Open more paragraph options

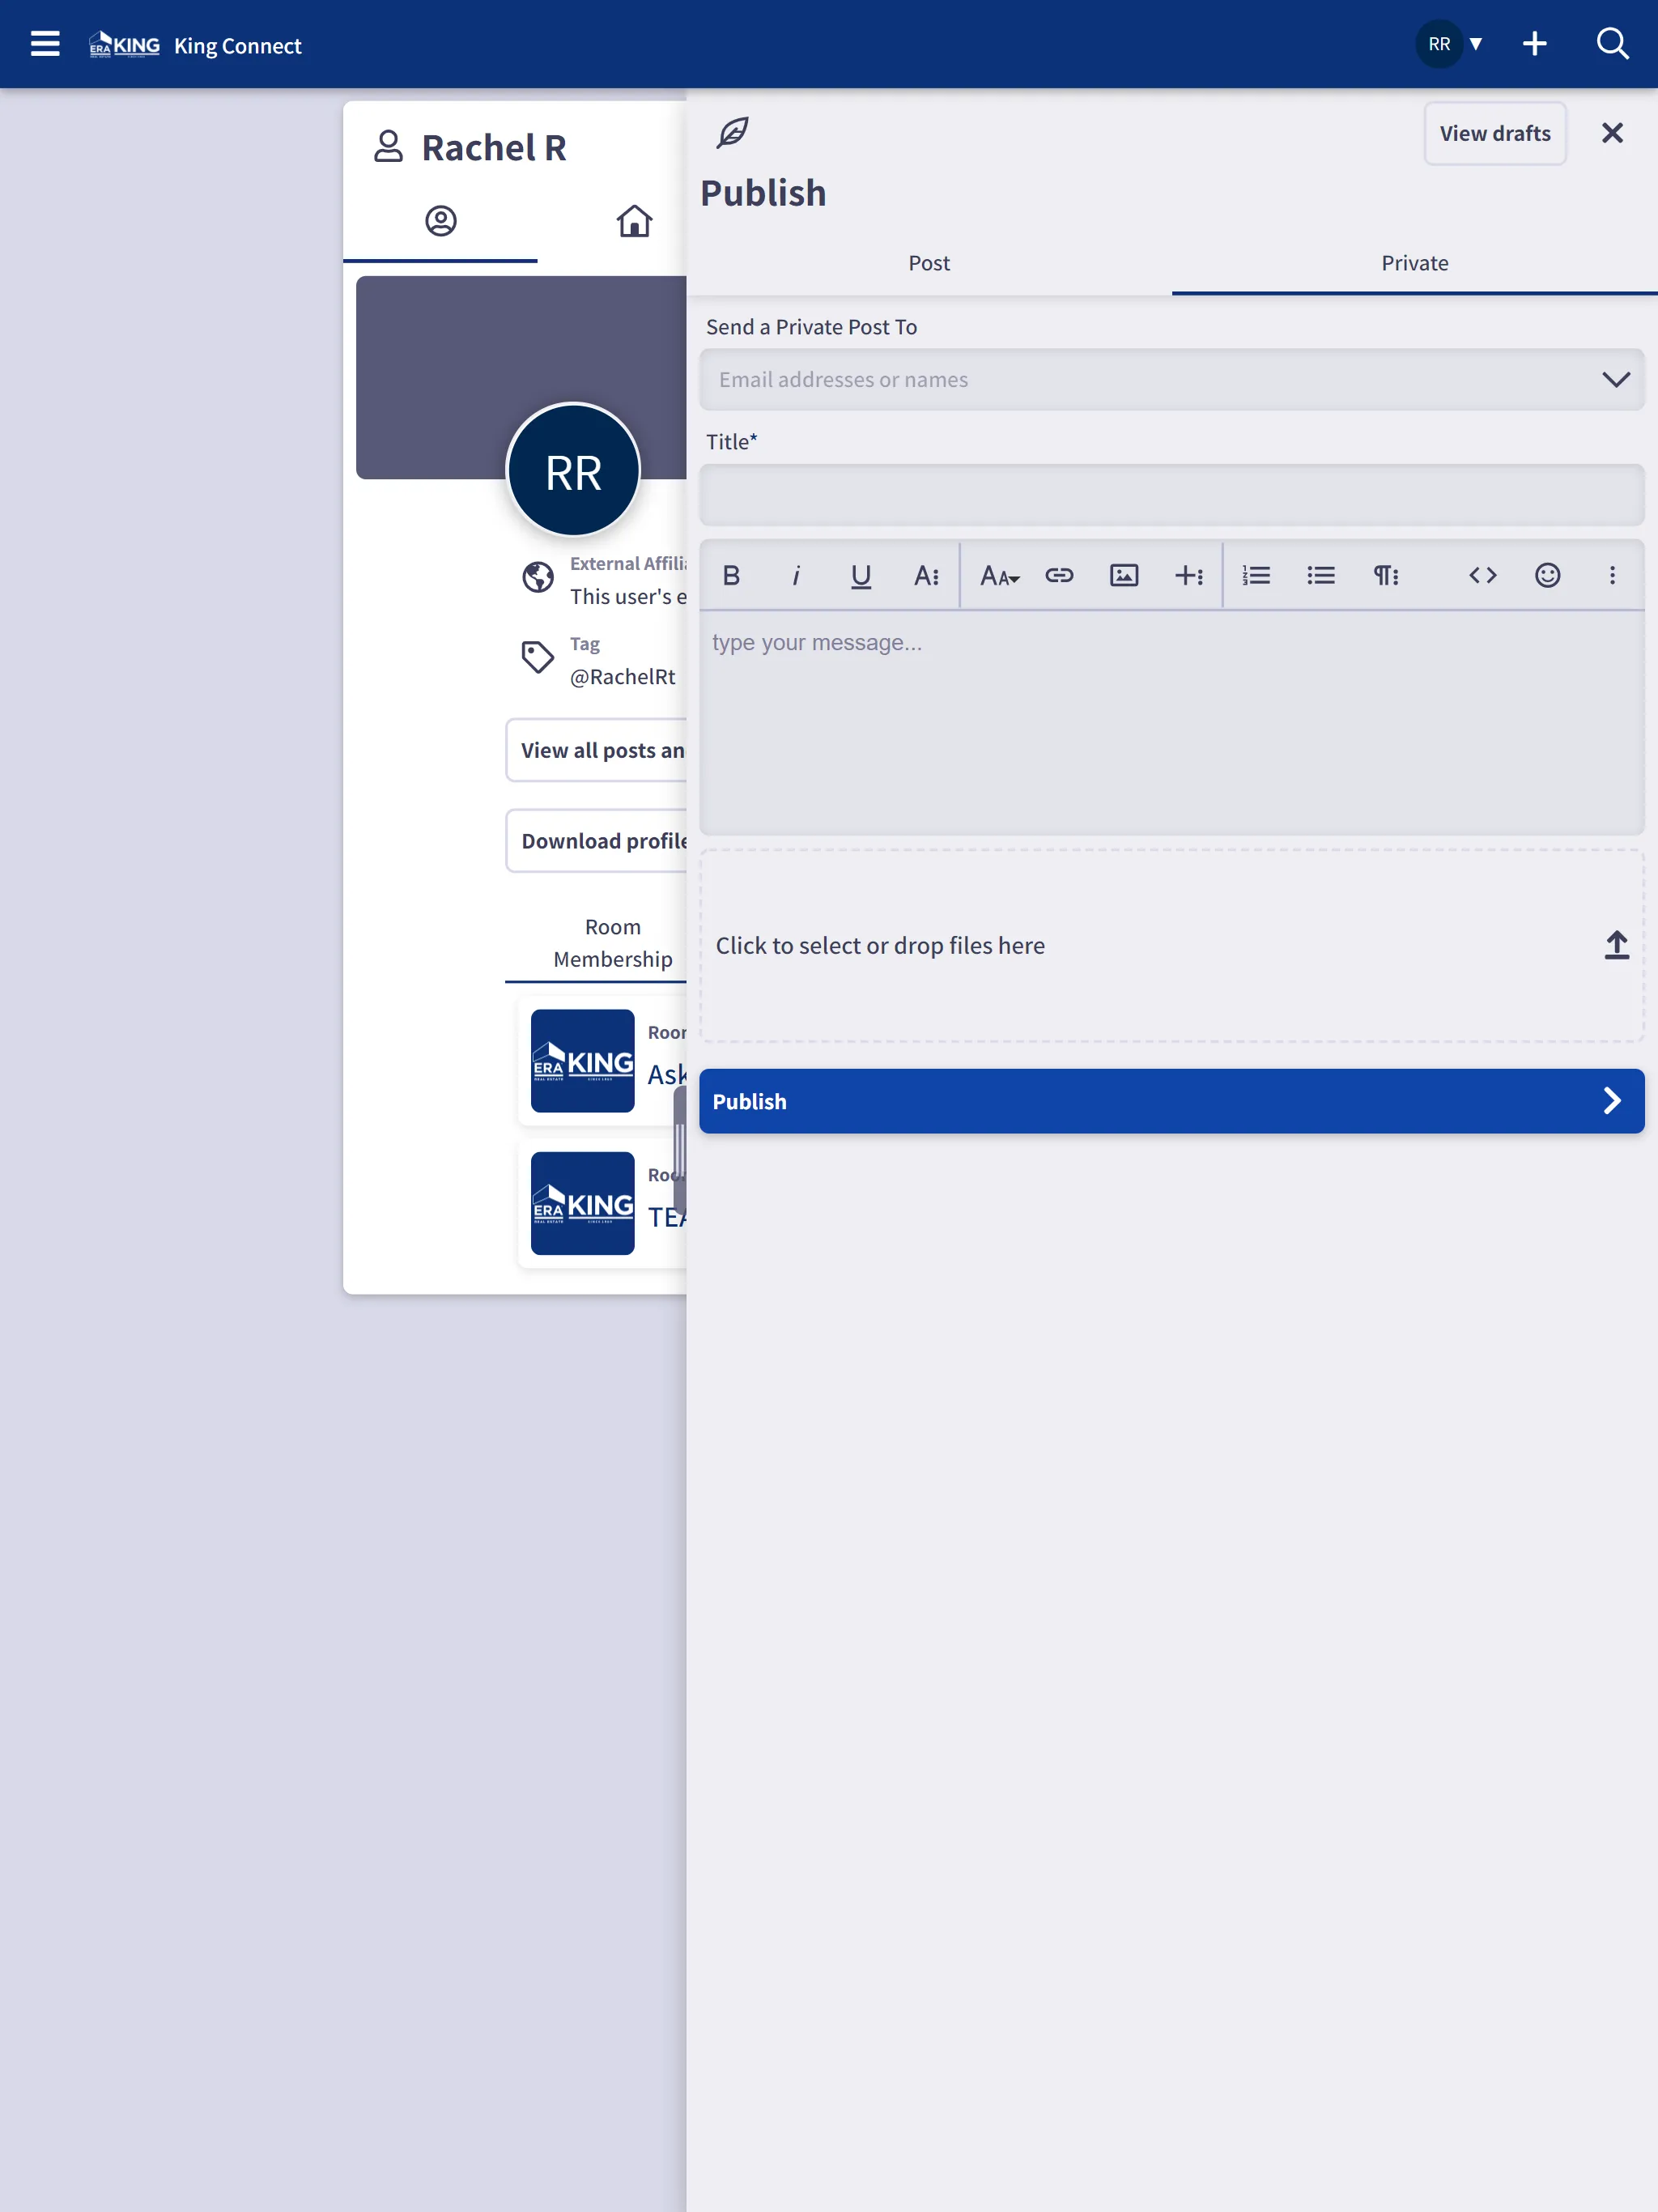pos(1386,575)
